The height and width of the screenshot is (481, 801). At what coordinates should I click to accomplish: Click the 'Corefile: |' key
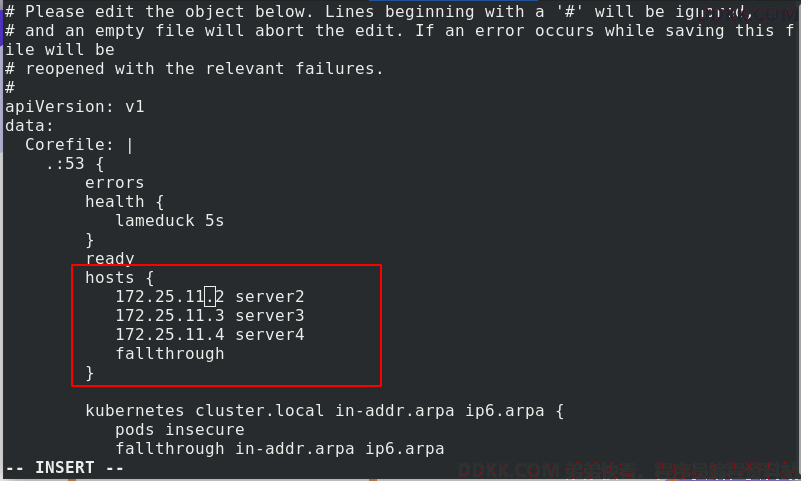[x=79, y=145]
